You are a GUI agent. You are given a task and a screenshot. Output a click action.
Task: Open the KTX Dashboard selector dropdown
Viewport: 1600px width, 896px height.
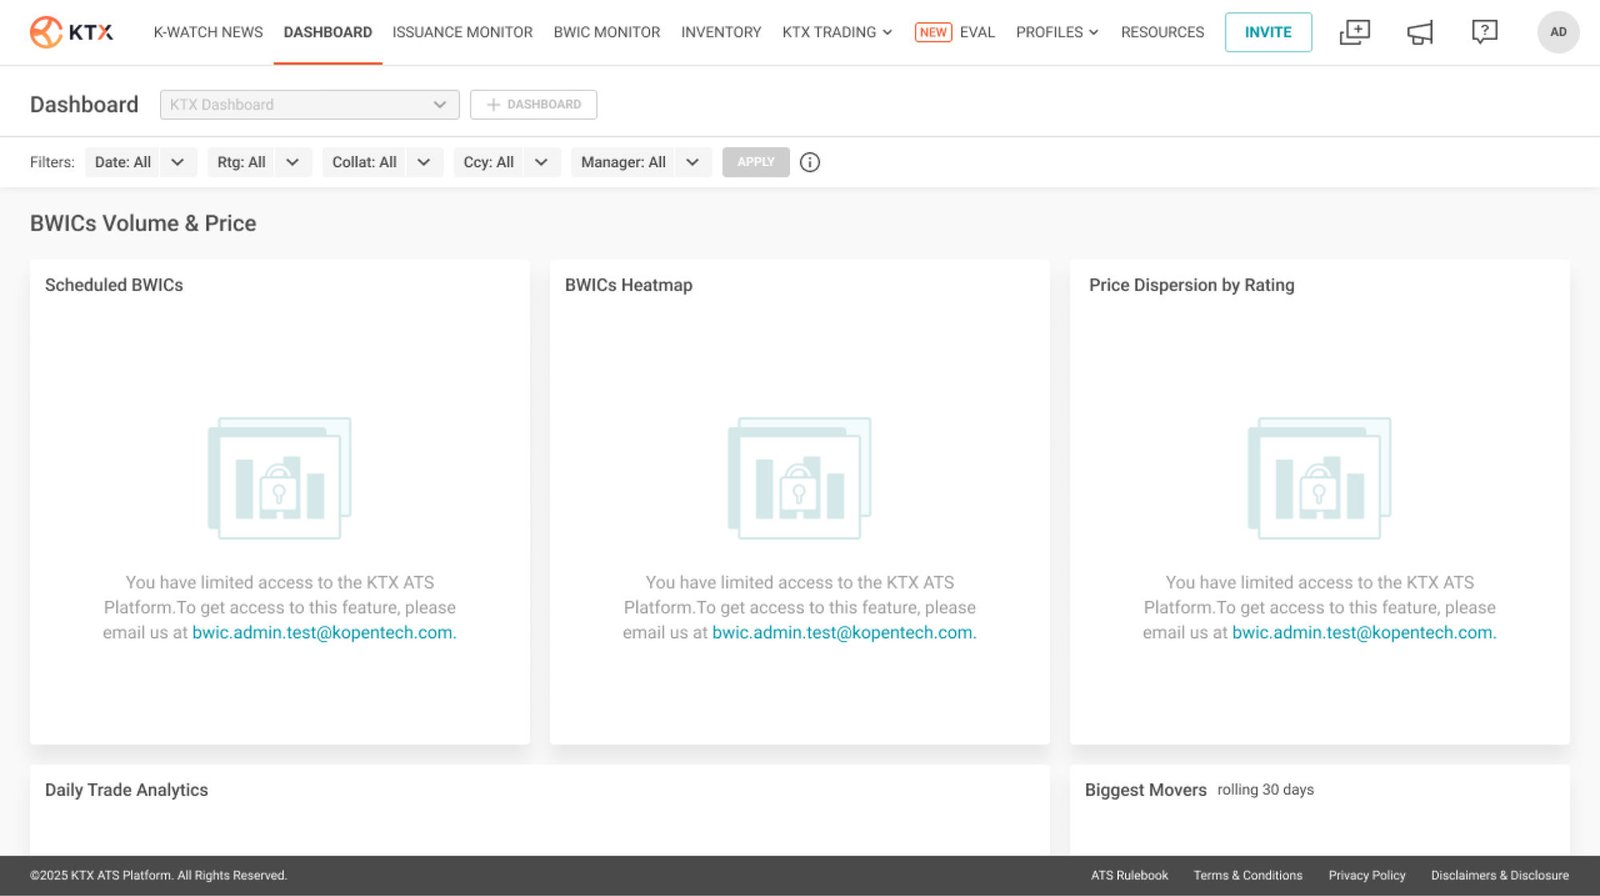310,105
